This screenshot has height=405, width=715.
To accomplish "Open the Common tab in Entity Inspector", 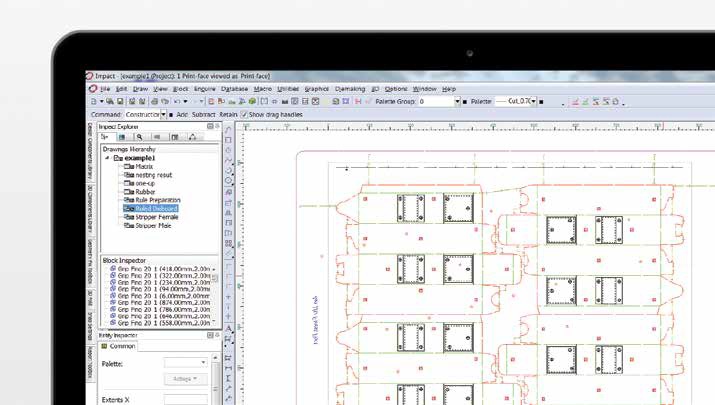I will (x=118, y=346).
